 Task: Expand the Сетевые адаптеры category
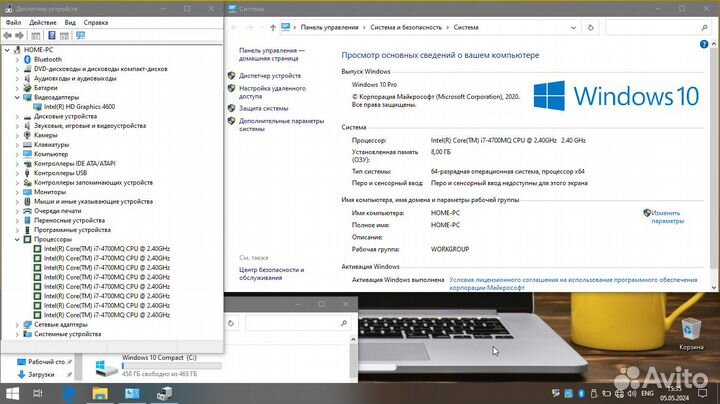tap(17, 325)
